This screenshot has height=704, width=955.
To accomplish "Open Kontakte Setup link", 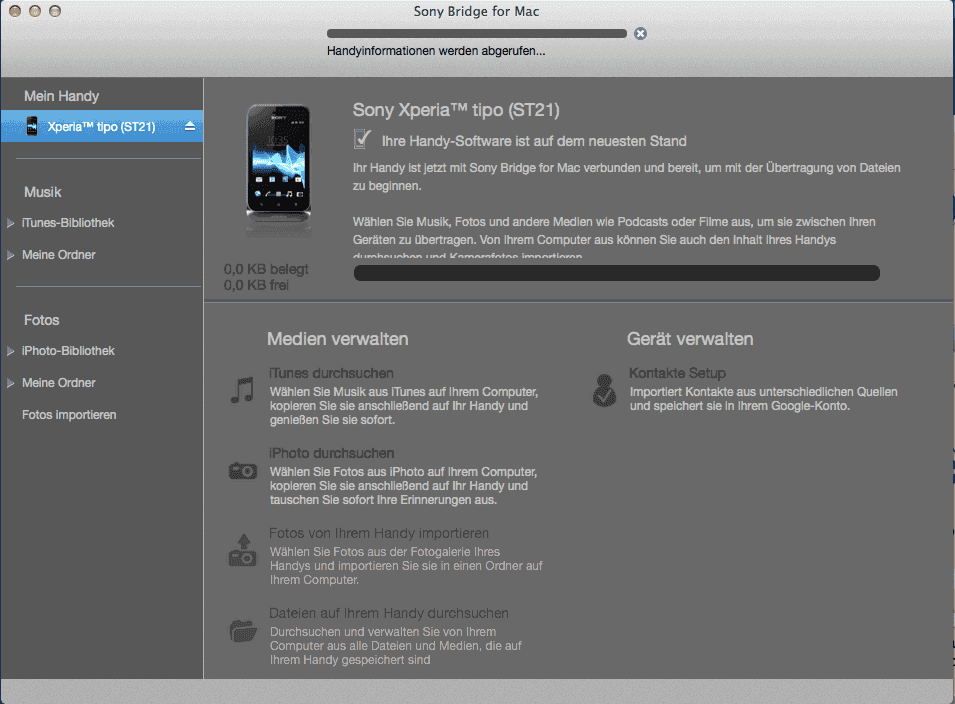I will tap(677, 373).
